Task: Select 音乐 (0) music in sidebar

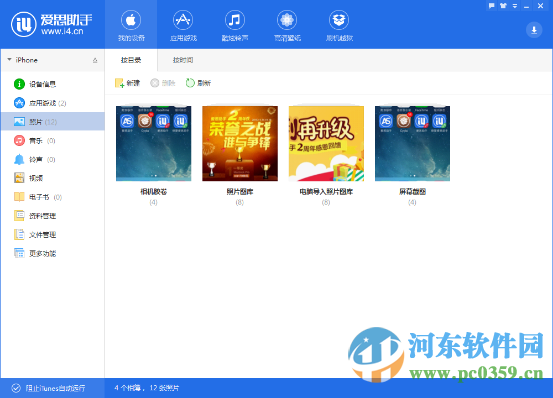Action: click(x=53, y=140)
